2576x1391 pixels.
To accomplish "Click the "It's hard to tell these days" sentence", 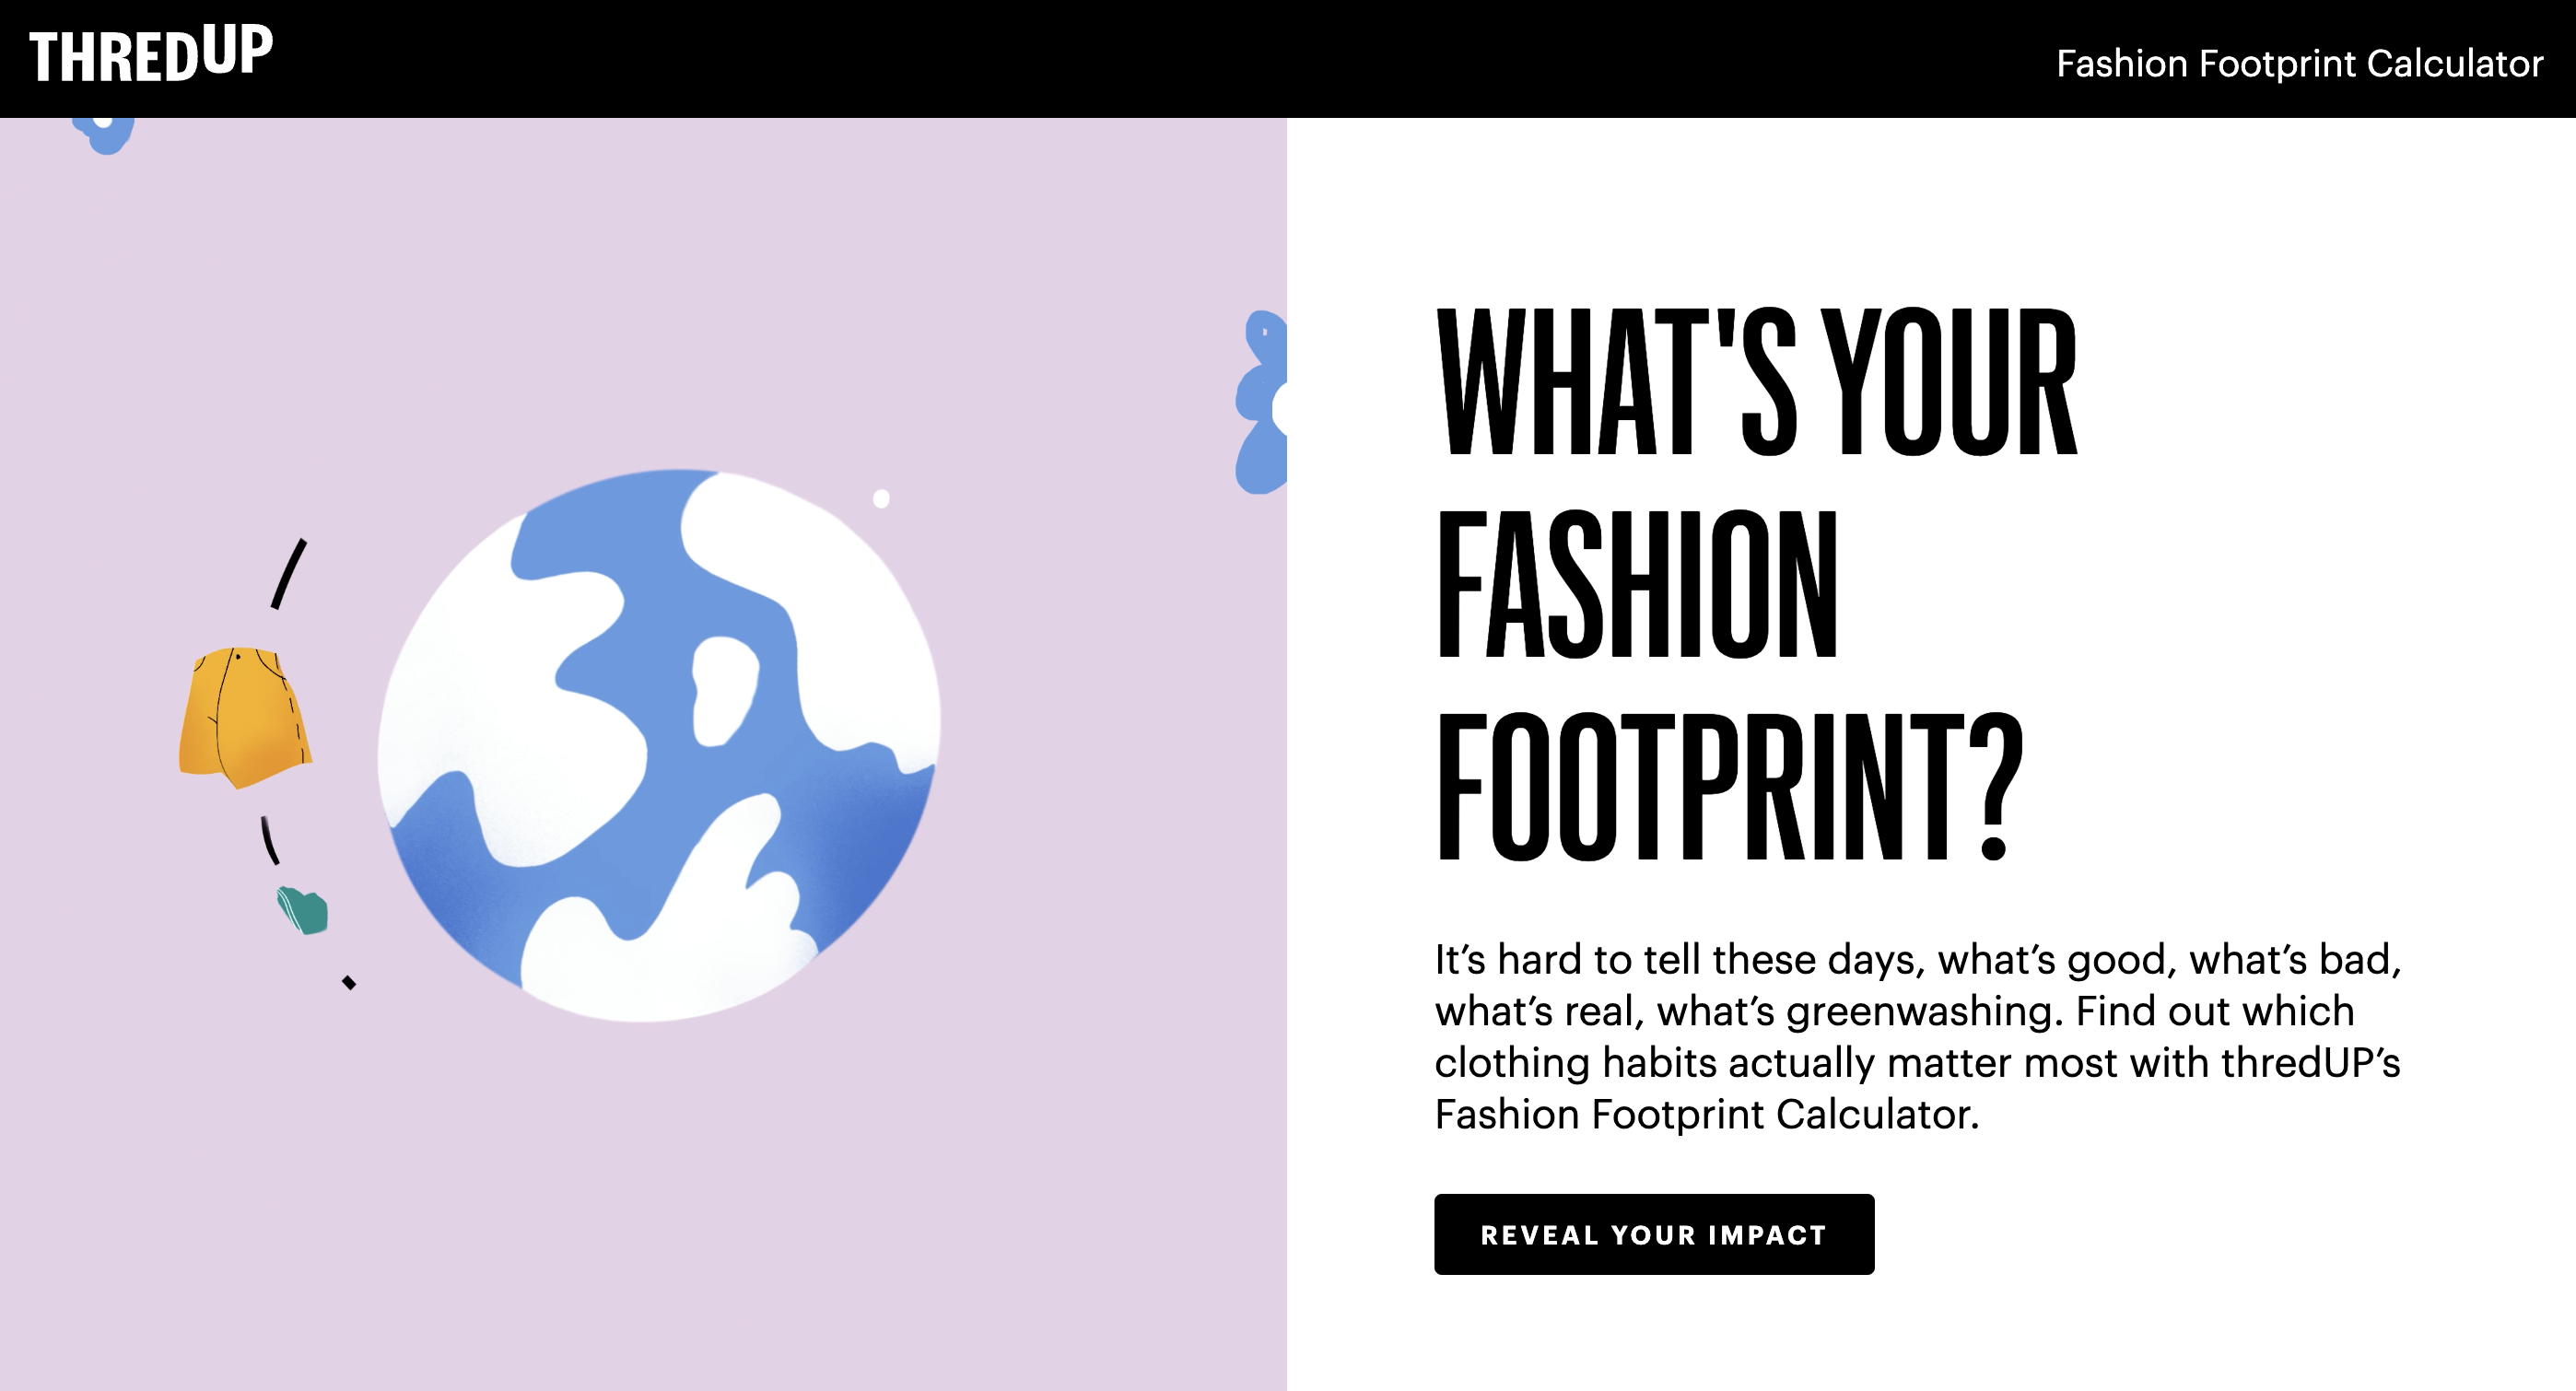I will coord(1678,960).
